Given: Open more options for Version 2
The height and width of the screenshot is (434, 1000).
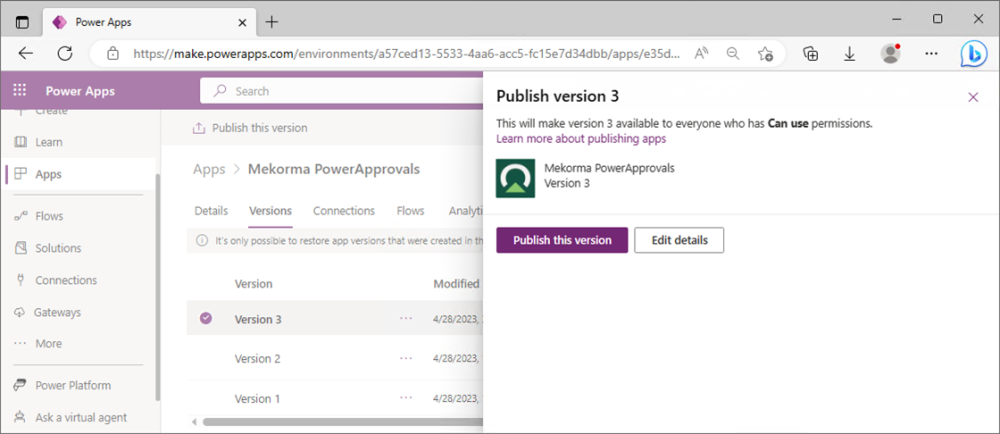Looking at the screenshot, I should click(x=406, y=358).
